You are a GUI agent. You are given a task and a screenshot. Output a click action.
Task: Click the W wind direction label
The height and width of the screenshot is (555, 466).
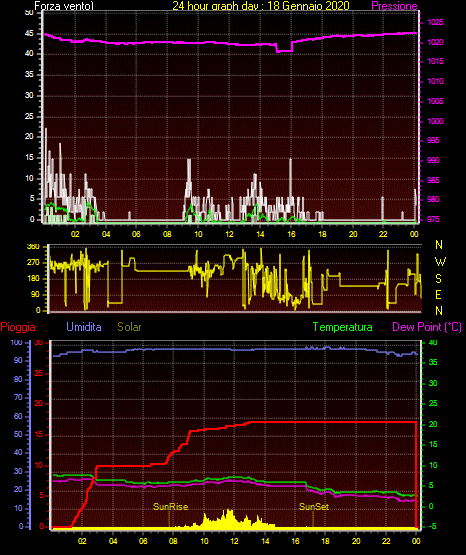(440, 262)
